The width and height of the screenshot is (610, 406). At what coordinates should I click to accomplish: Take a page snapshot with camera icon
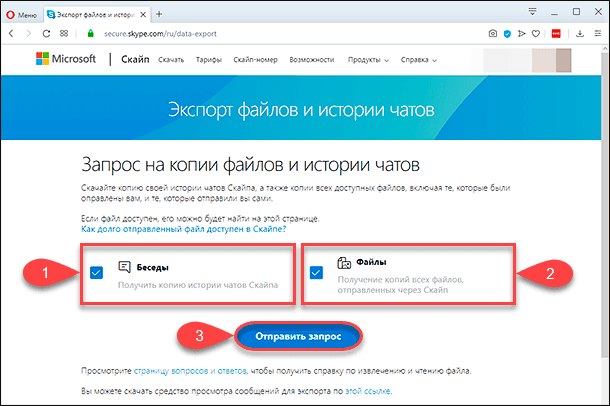[493, 34]
